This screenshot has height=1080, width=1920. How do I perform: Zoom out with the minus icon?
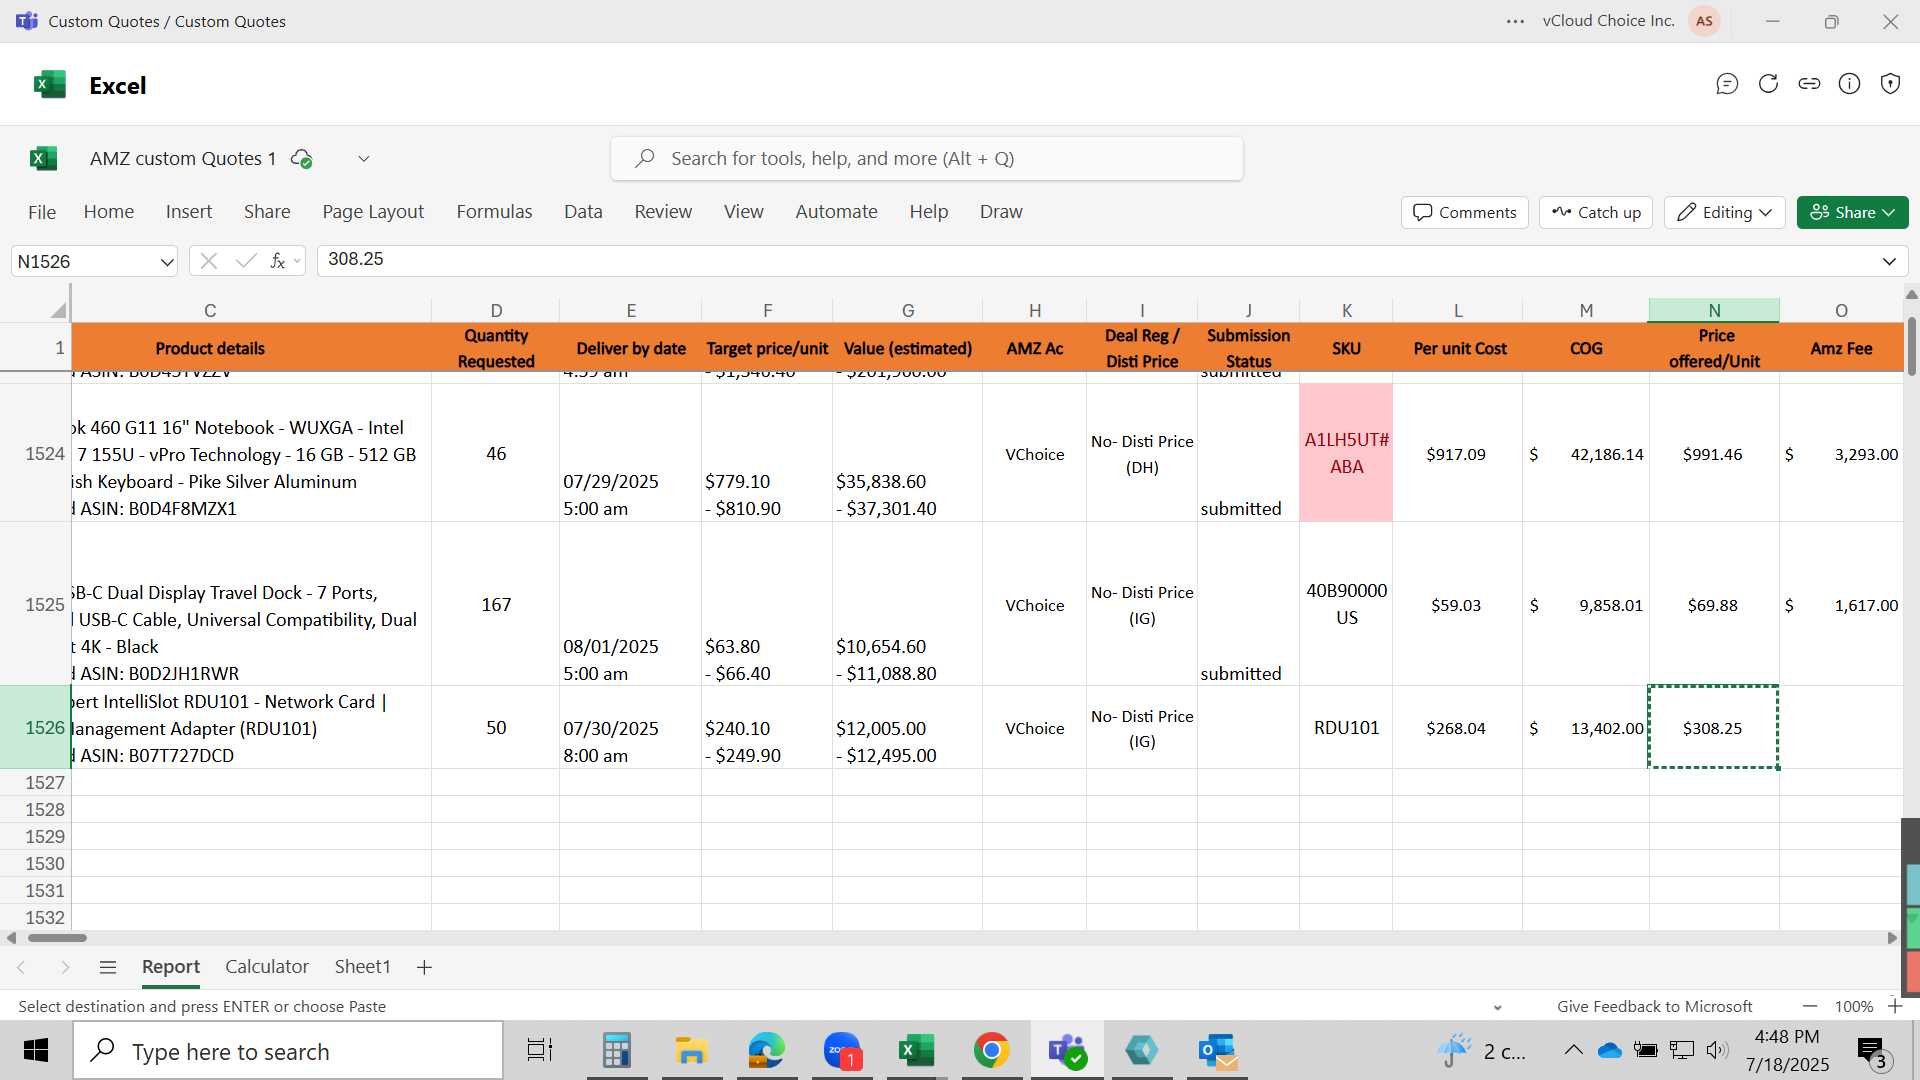click(1810, 1006)
